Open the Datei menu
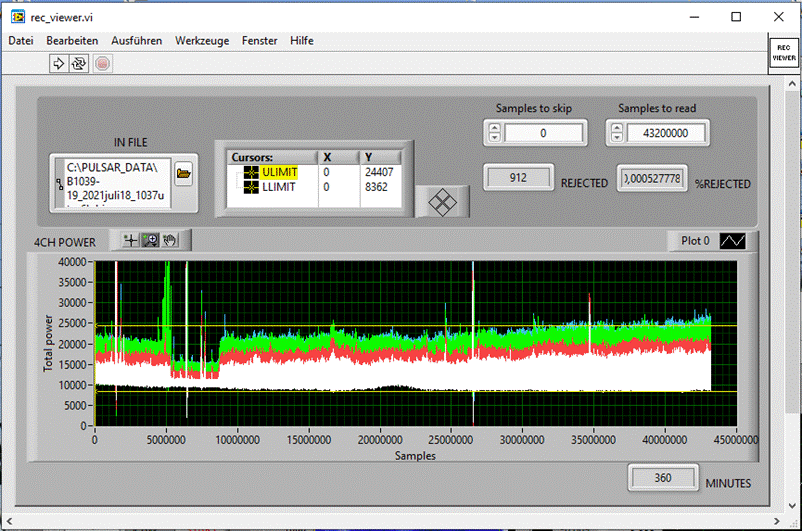802x531 pixels. 21,40
